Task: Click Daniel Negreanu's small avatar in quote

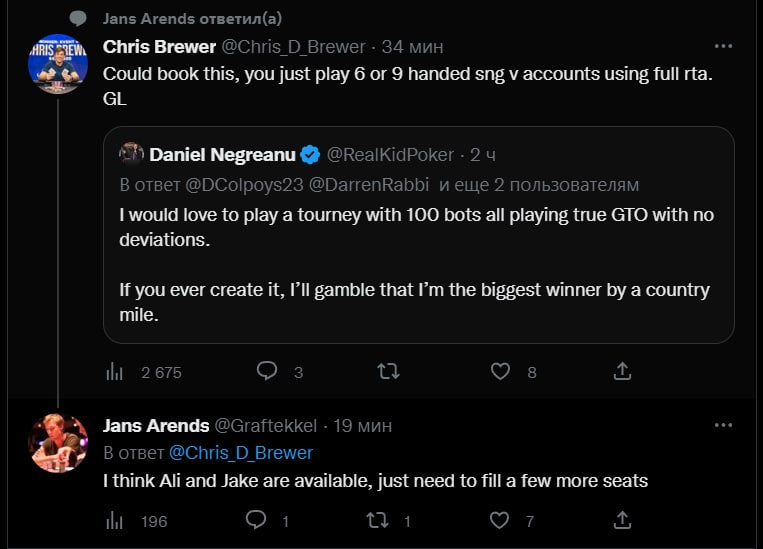Action: tap(131, 154)
